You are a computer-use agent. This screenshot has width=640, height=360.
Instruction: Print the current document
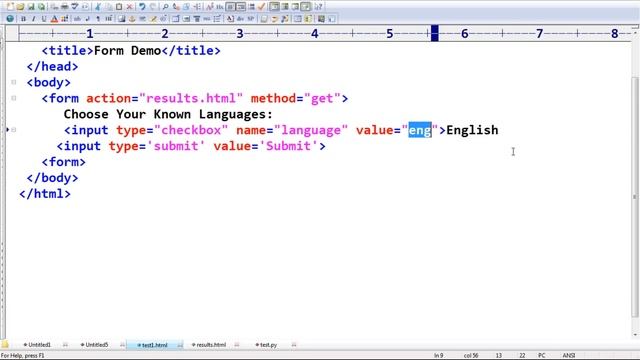click(64, 7)
